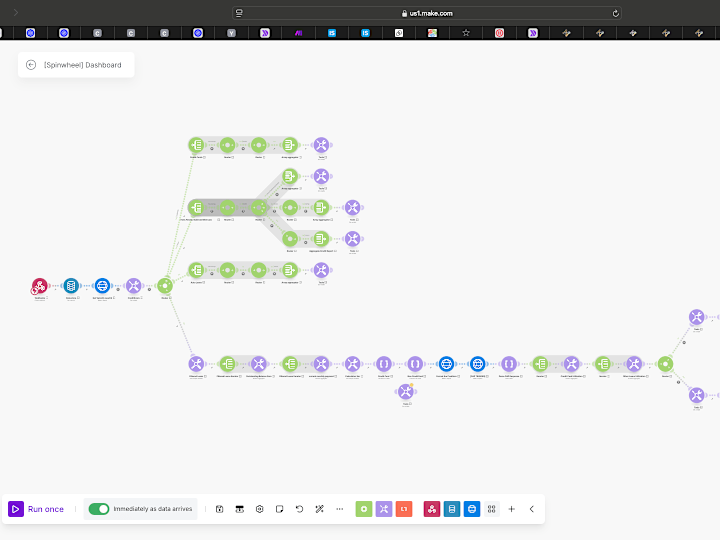
Task: Select the first purple Tools module on bottom row
Action: (x=196, y=364)
